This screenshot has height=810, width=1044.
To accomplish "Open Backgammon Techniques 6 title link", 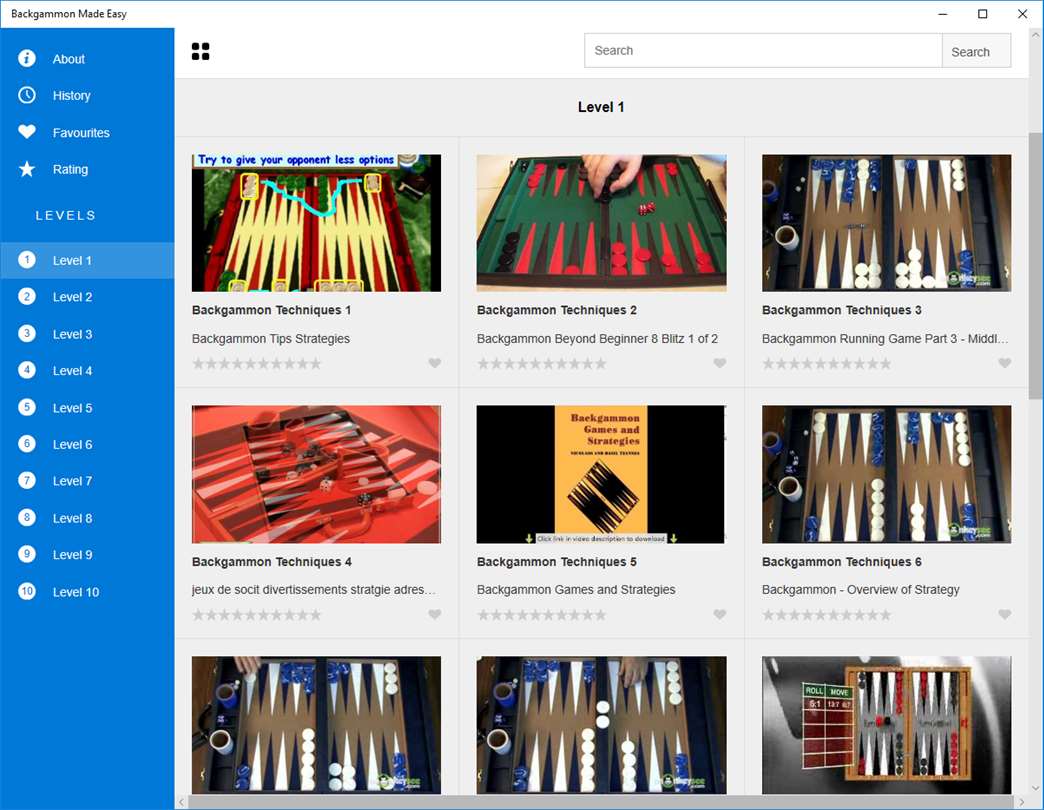I will point(842,562).
